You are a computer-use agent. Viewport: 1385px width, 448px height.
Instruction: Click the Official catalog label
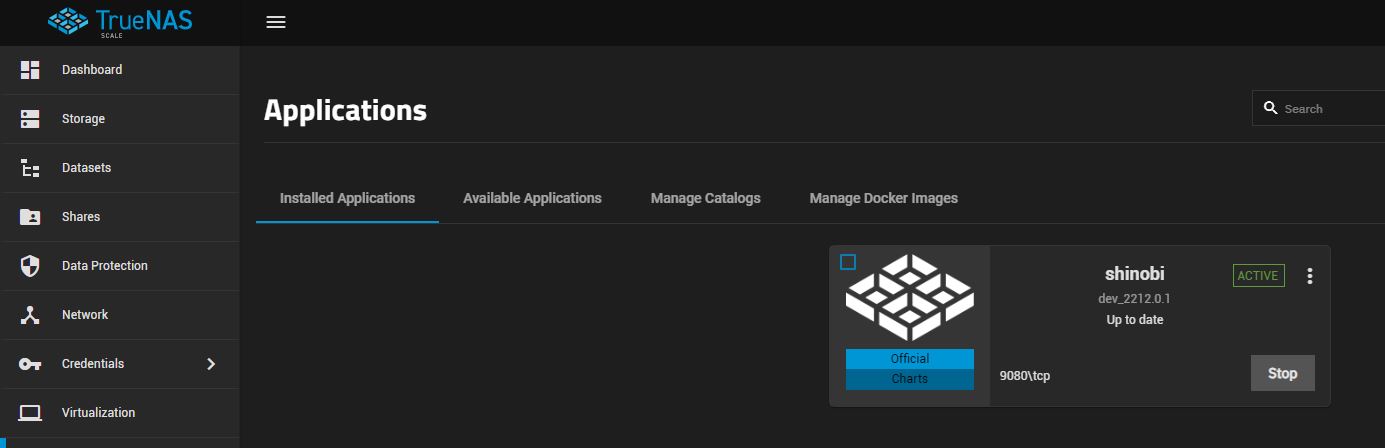click(910, 359)
